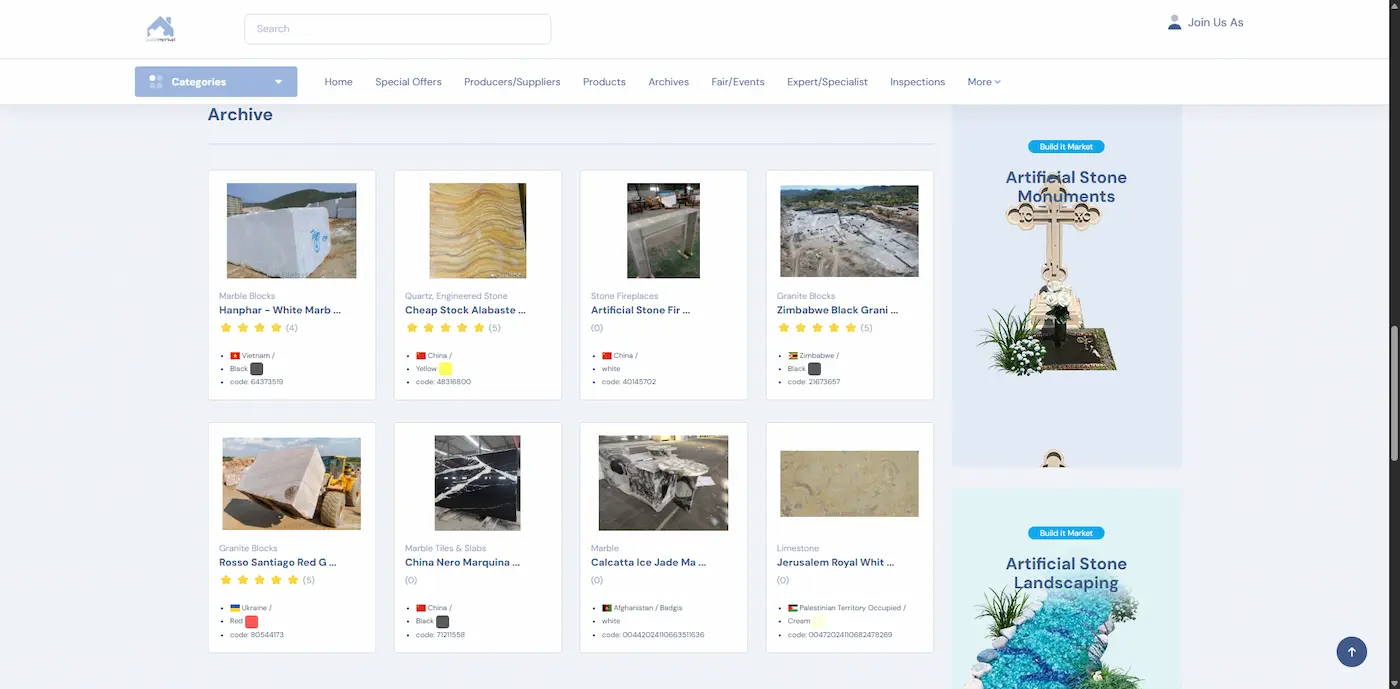Click the yellow color swatch on Alabaster card

point(446,369)
